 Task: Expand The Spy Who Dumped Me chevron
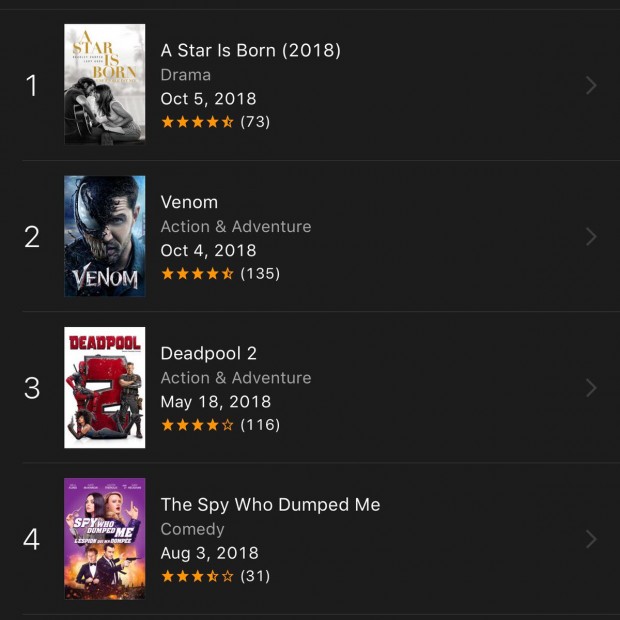(x=591, y=539)
